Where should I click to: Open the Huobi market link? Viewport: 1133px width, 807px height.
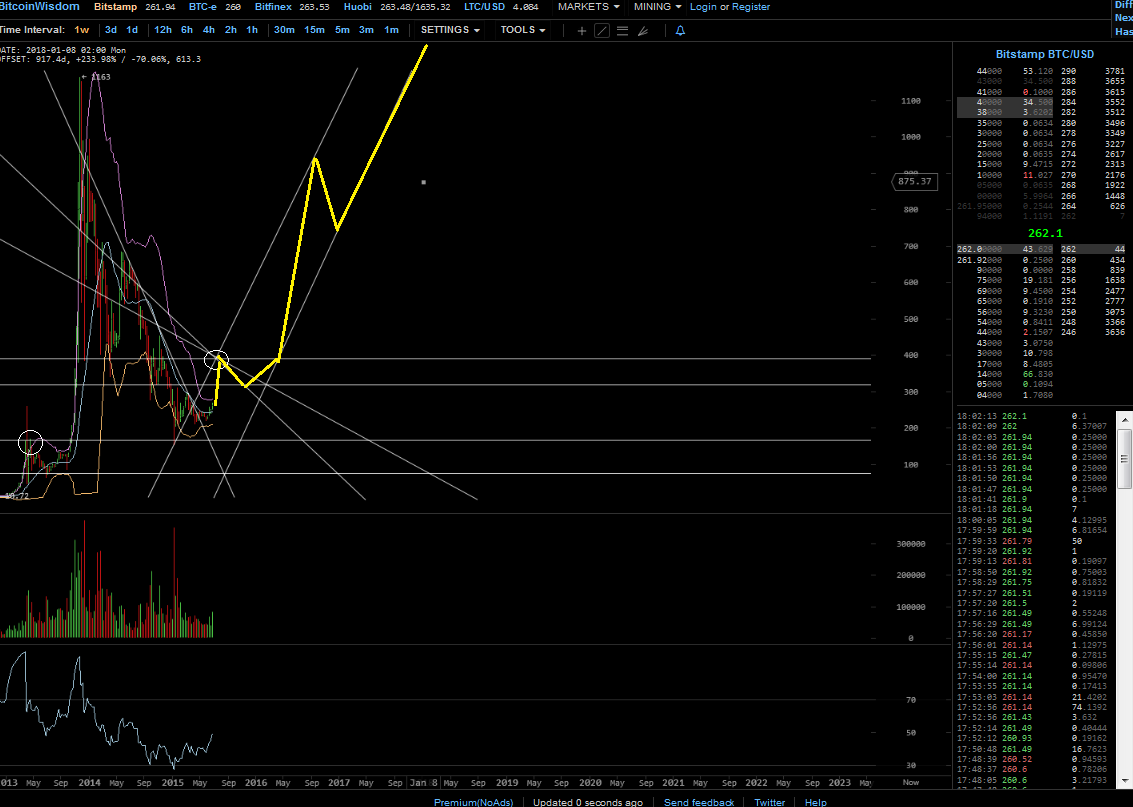point(358,7)
